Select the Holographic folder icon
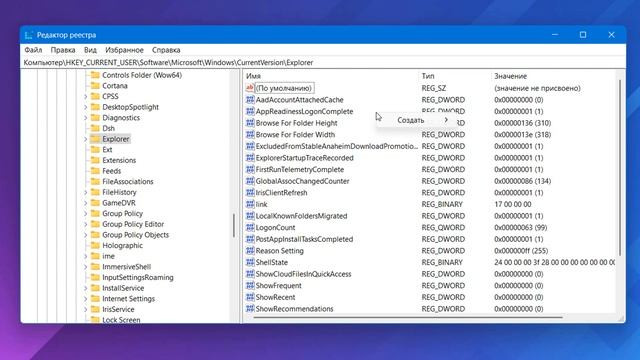 pyautogui.click(x=95, y=245)
